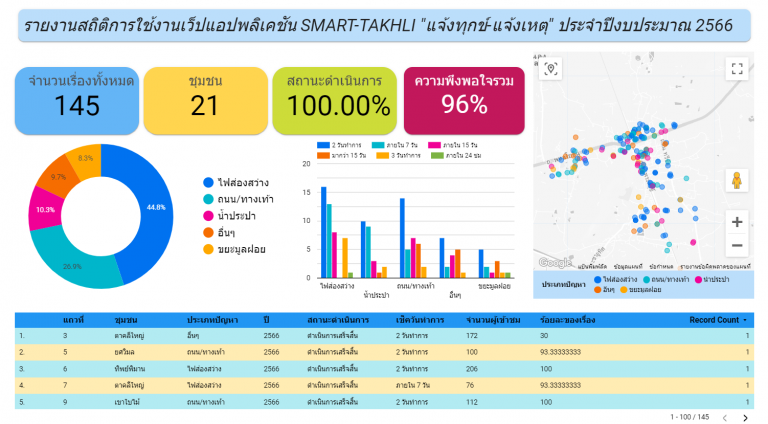Click 'เขาใบไม้' community cell in row 5
The height and width of the screenshot is (424, 768).
127,402
